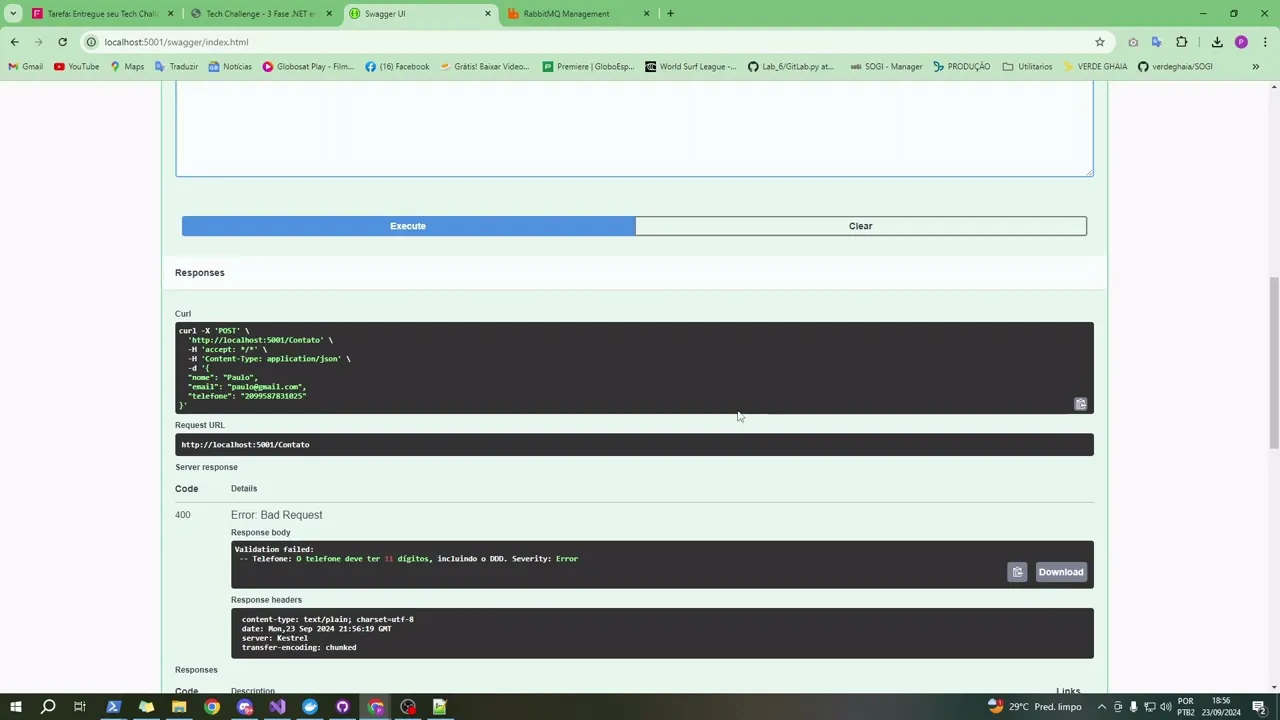Click the Request URL http://localhost:5001/Contato
1280x720 pixels.
tap(245, 445)
